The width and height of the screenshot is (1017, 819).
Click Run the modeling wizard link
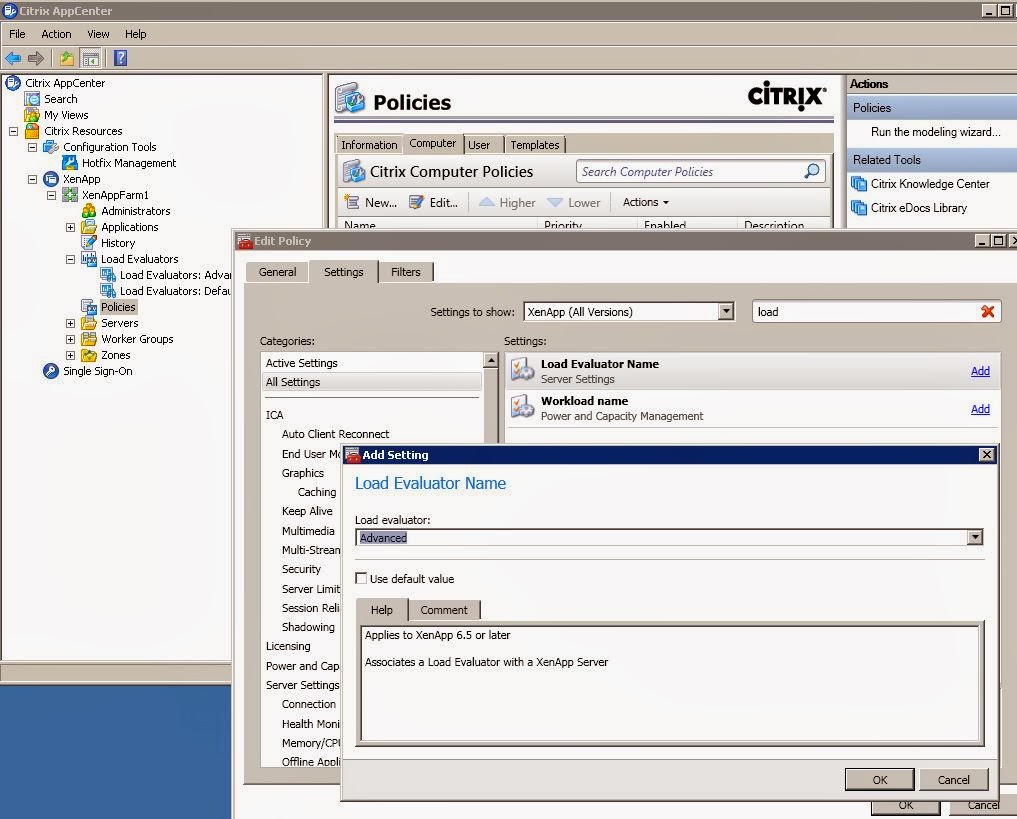coord(935,132)
